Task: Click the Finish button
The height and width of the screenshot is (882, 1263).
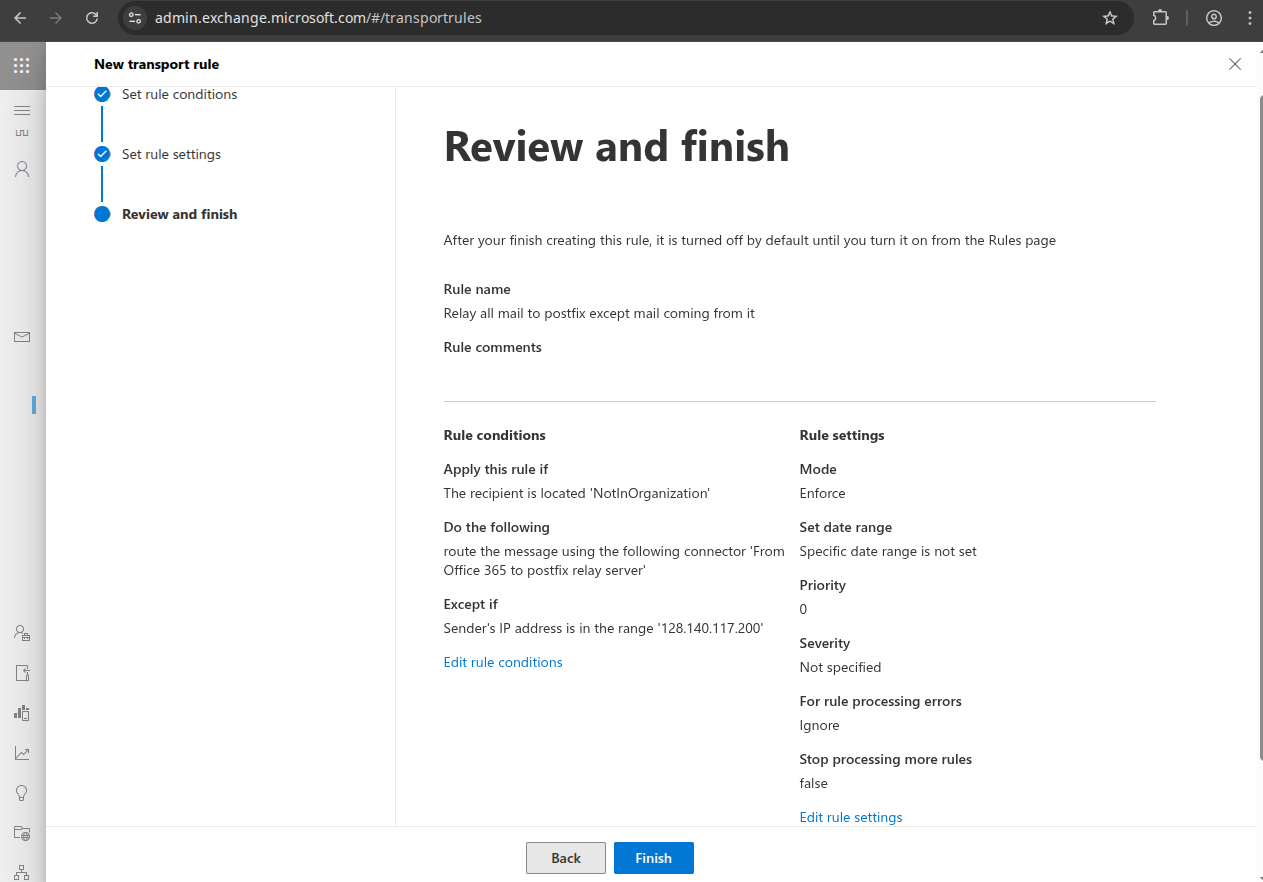Action: pos(653,858)
